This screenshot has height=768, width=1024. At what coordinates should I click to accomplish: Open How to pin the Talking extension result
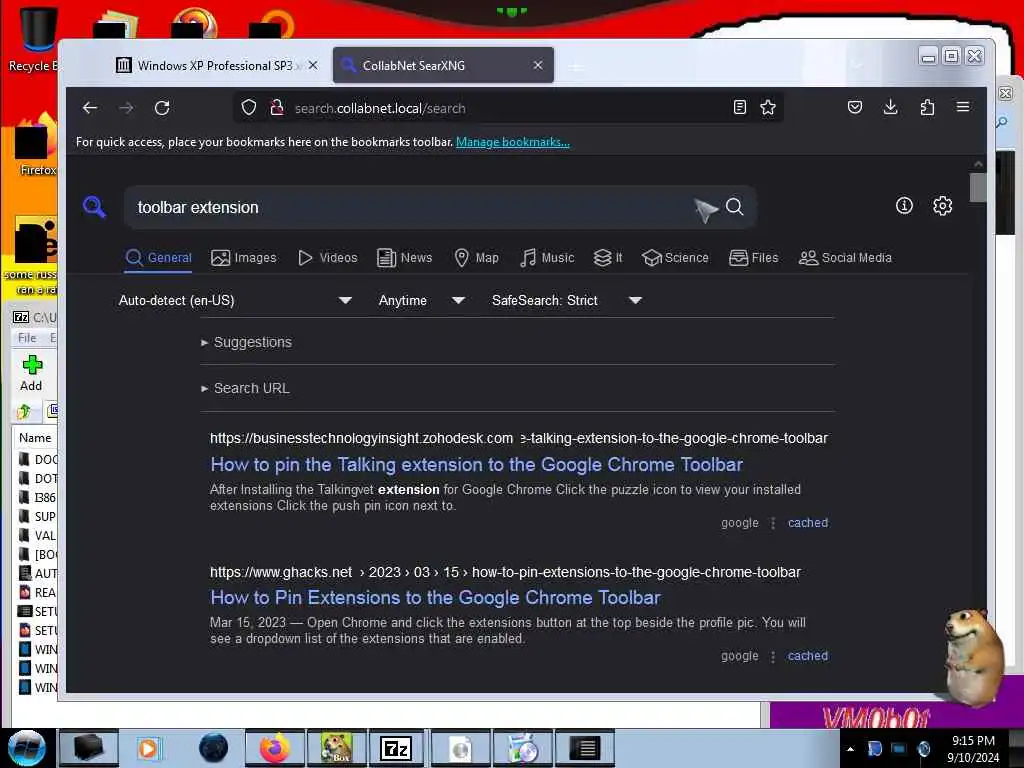click(x=477, y=464)
